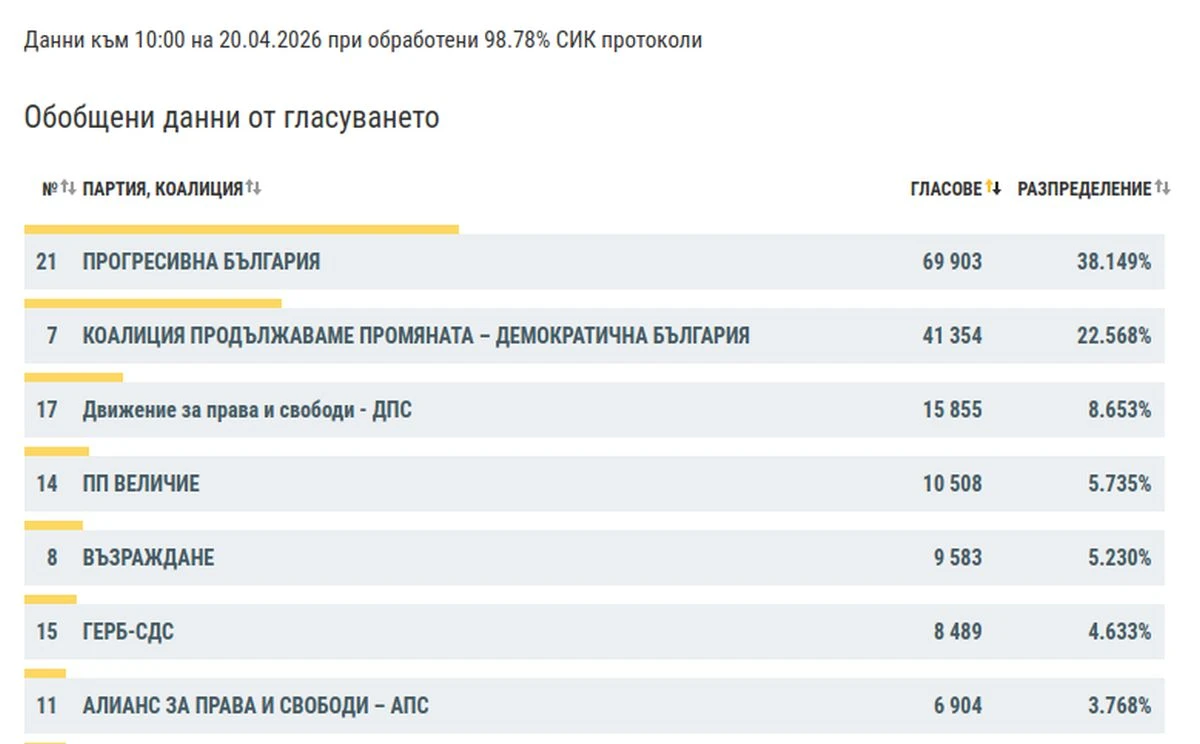This screenshot has height=744, width=1200.
Task: Click the РАЗПРЕДЕЛЕНИЕ column header
Action: [1084, 189]
